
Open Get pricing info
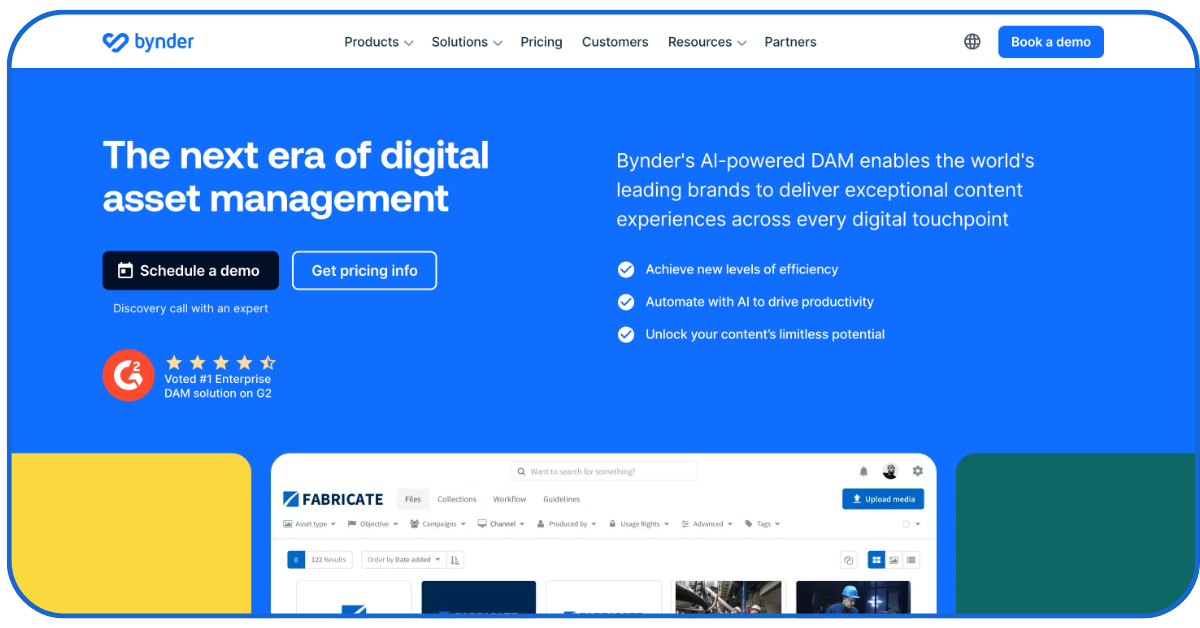coord(364,270)
